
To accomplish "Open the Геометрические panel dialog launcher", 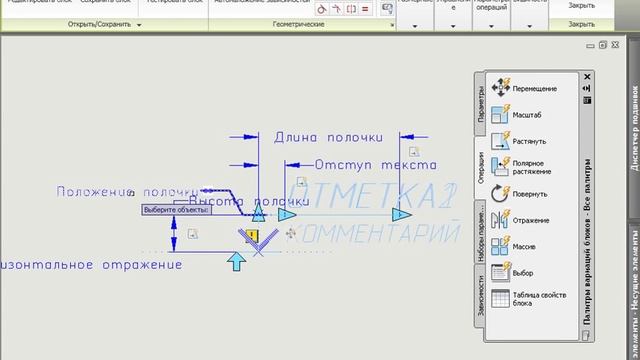I will (392, 25).
